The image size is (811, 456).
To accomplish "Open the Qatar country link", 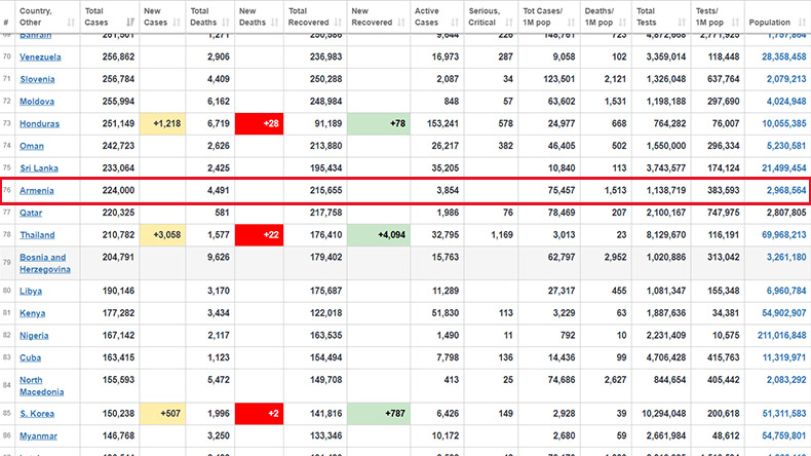I will [31, 212].
